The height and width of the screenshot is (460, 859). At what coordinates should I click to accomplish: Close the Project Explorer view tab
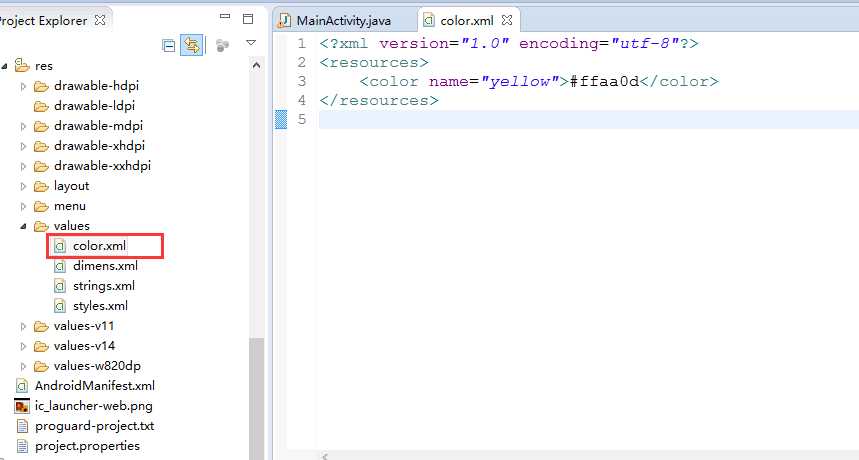(x=100, y=20)
